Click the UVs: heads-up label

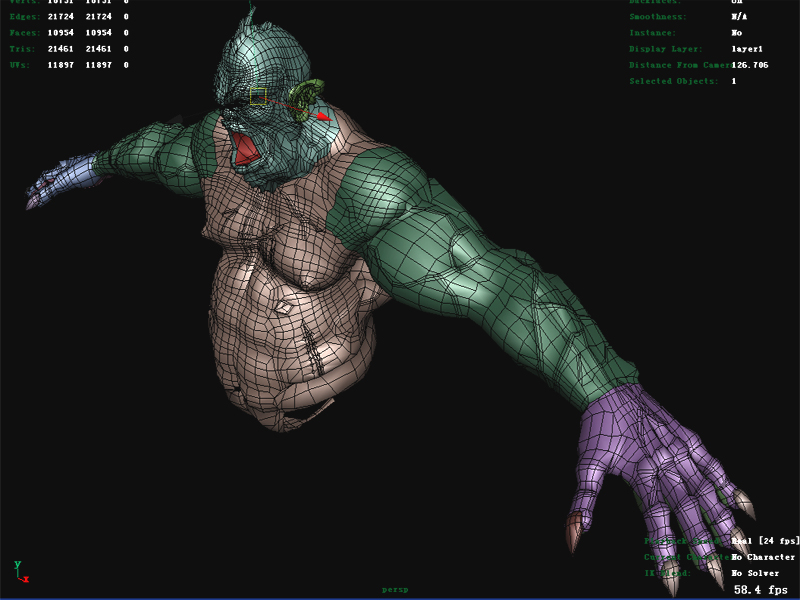19,65
